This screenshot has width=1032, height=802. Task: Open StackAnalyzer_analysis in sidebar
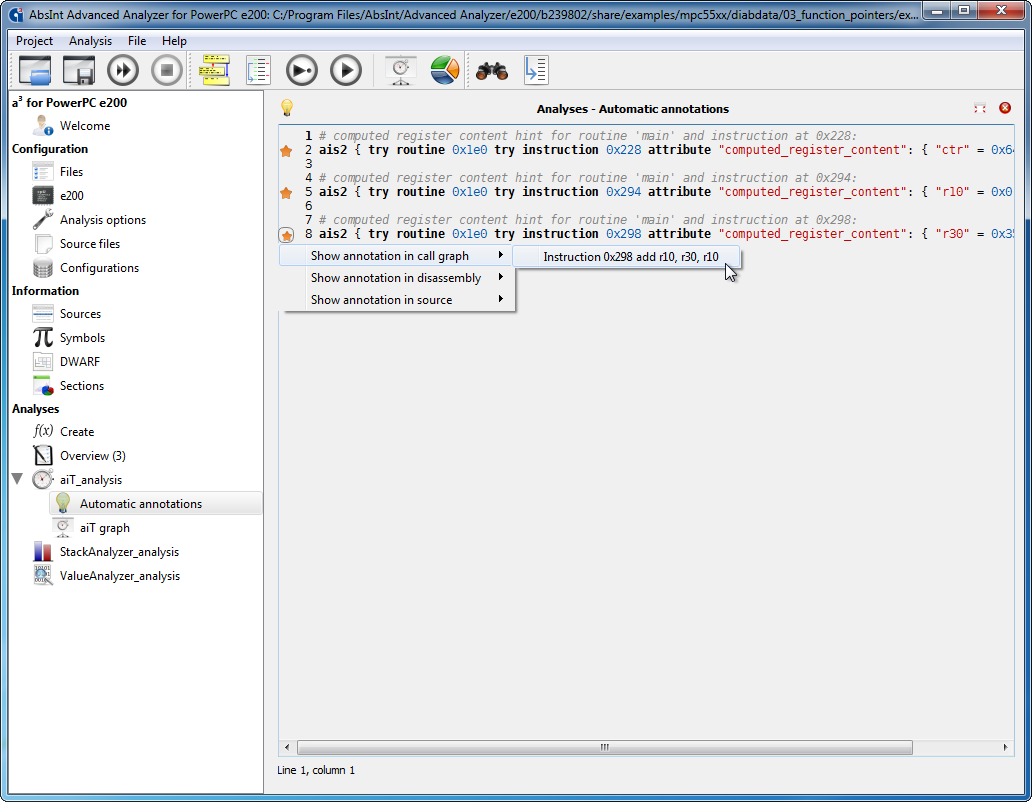tap(119, 552)
